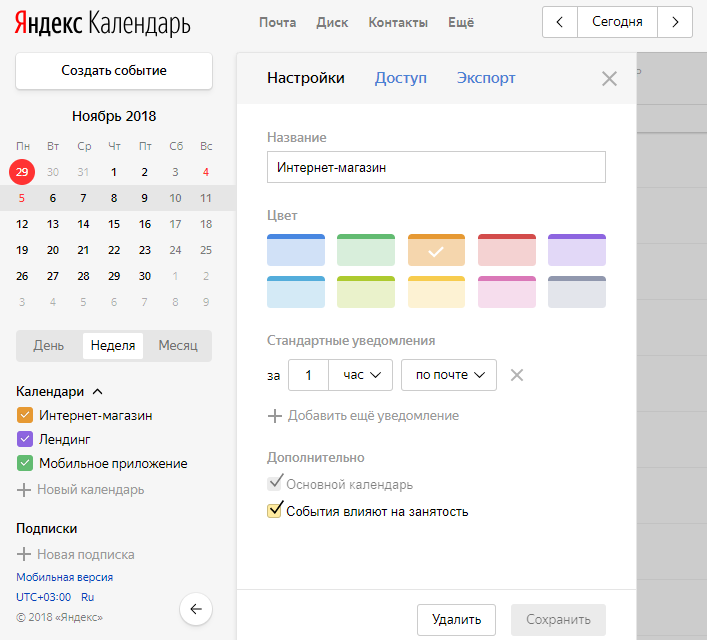The image size is (707, 640).
Task: Choose the selected orange color swatch
Action: [436, 250]
